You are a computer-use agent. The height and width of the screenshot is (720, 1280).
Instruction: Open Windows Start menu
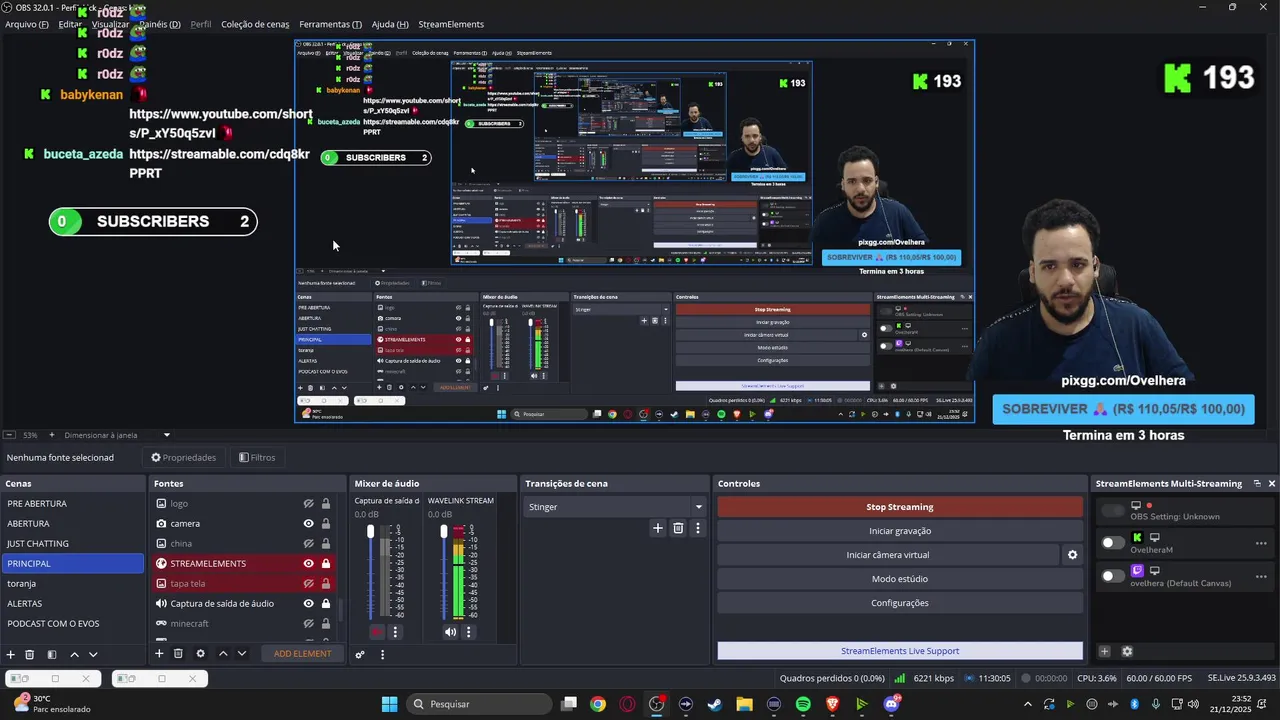click(389, 704)
